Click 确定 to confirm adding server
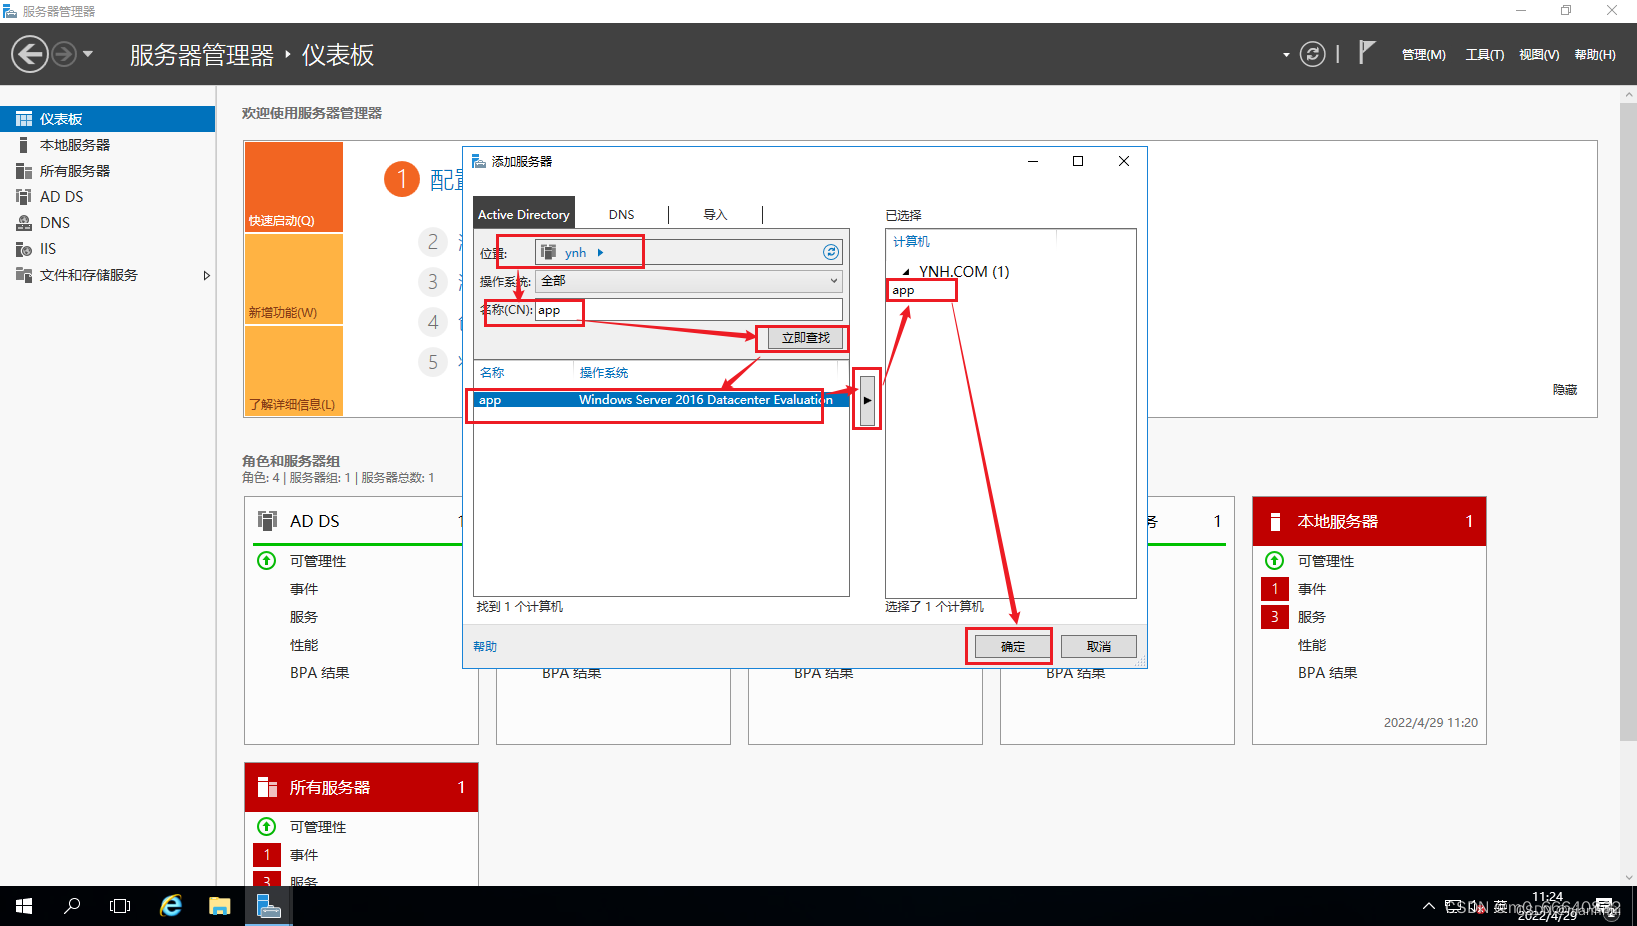The width and height of the screenshot is (1637, 926). [1013, 646]
